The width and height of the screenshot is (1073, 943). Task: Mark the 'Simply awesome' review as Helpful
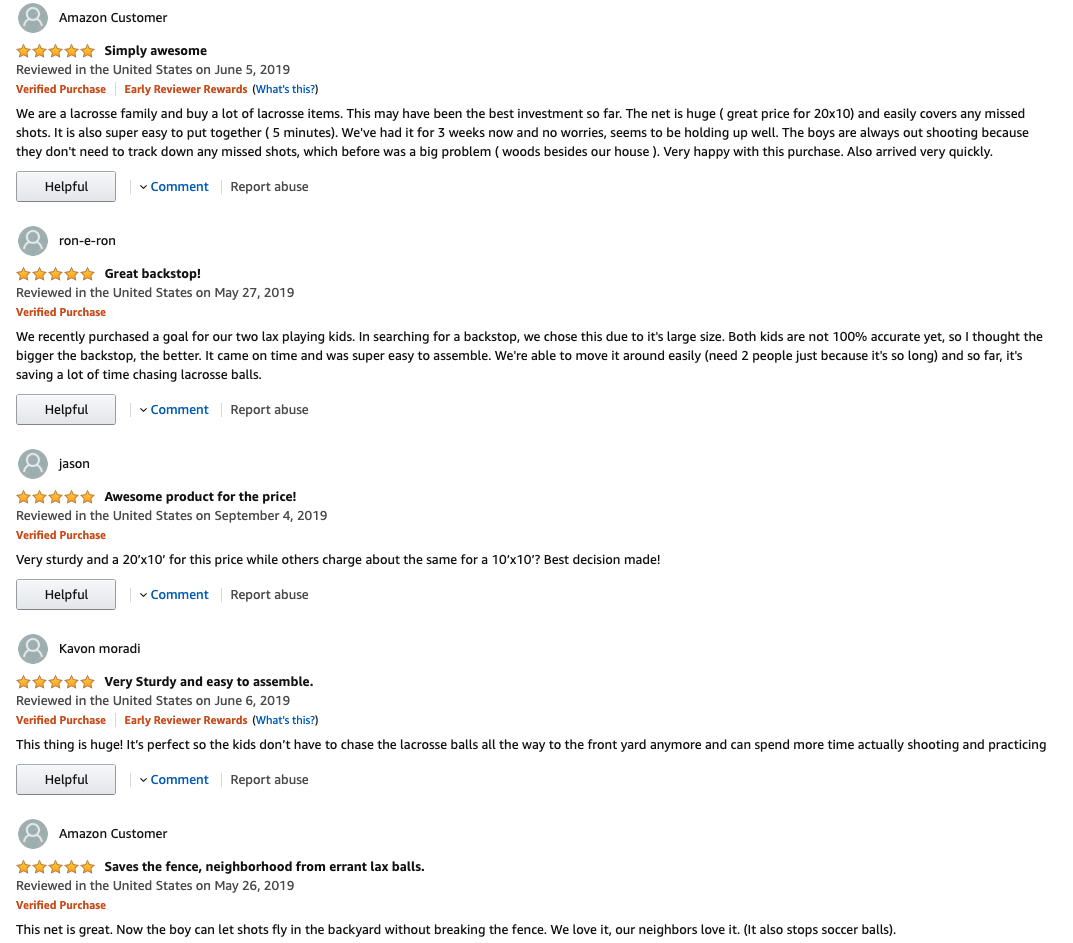click(x=66, y=187)
